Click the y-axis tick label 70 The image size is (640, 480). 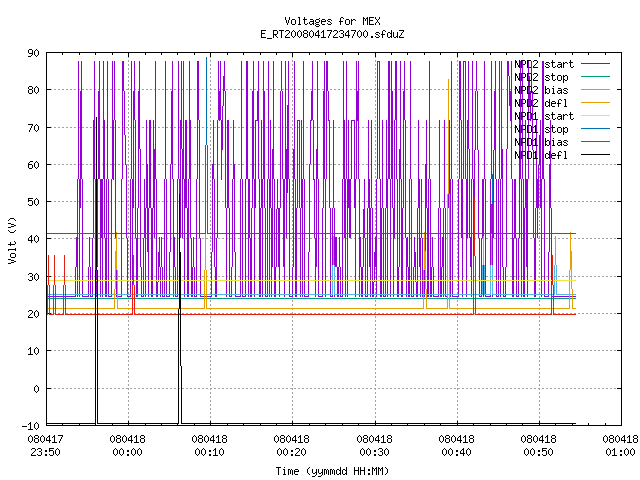pos(33,128)
